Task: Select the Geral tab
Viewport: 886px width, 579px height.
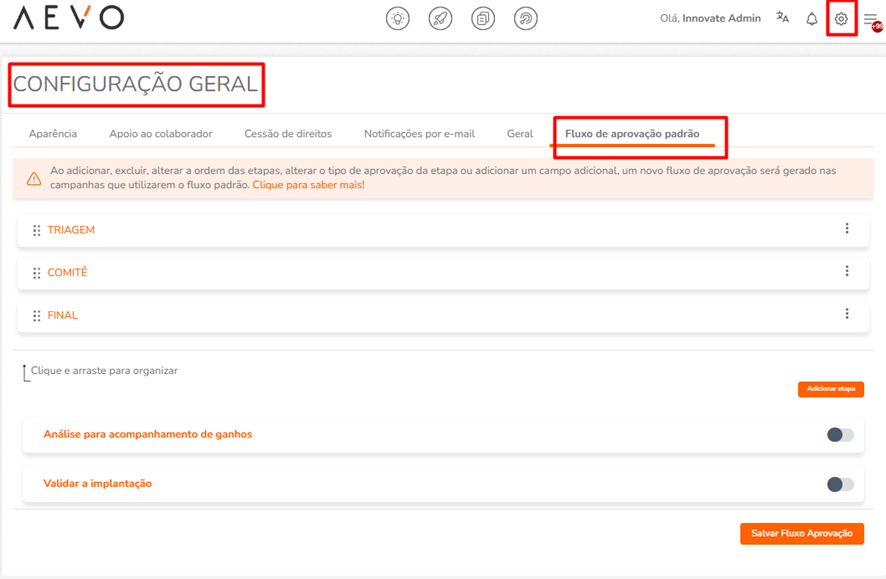Action: (x=520, y=134)
